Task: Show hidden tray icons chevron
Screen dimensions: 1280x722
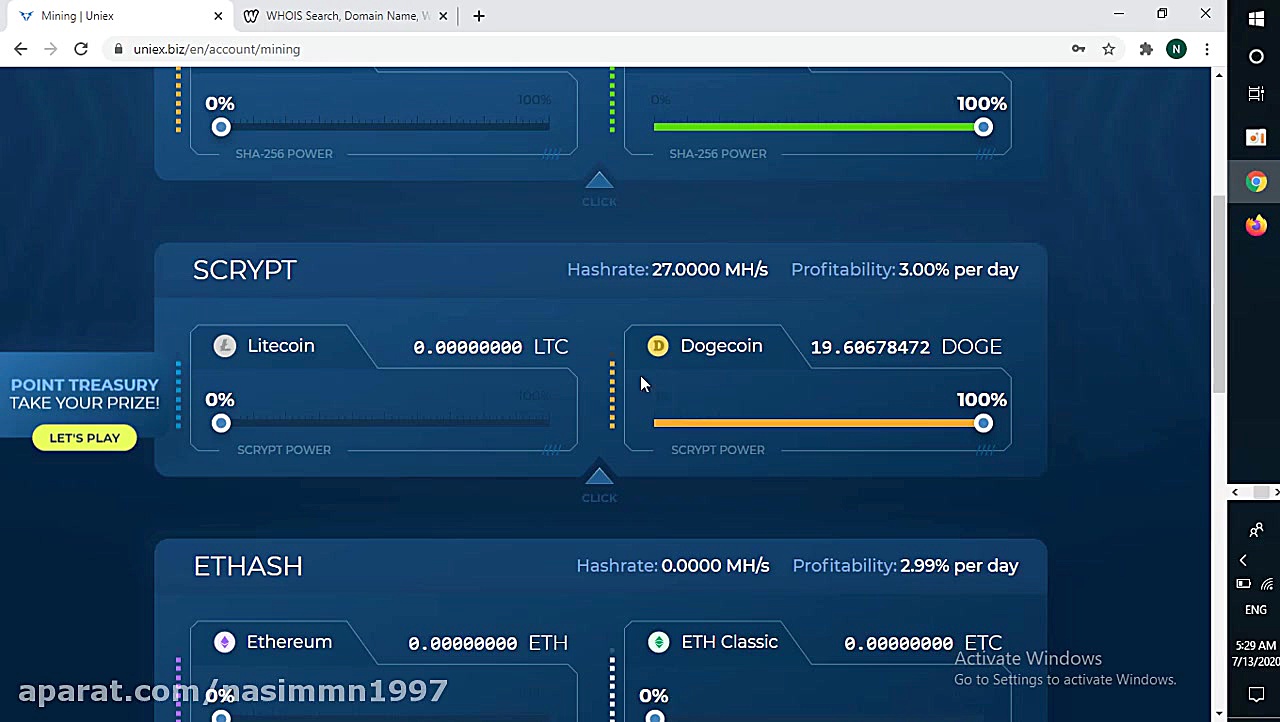Action: click(x=1243, y=560)
